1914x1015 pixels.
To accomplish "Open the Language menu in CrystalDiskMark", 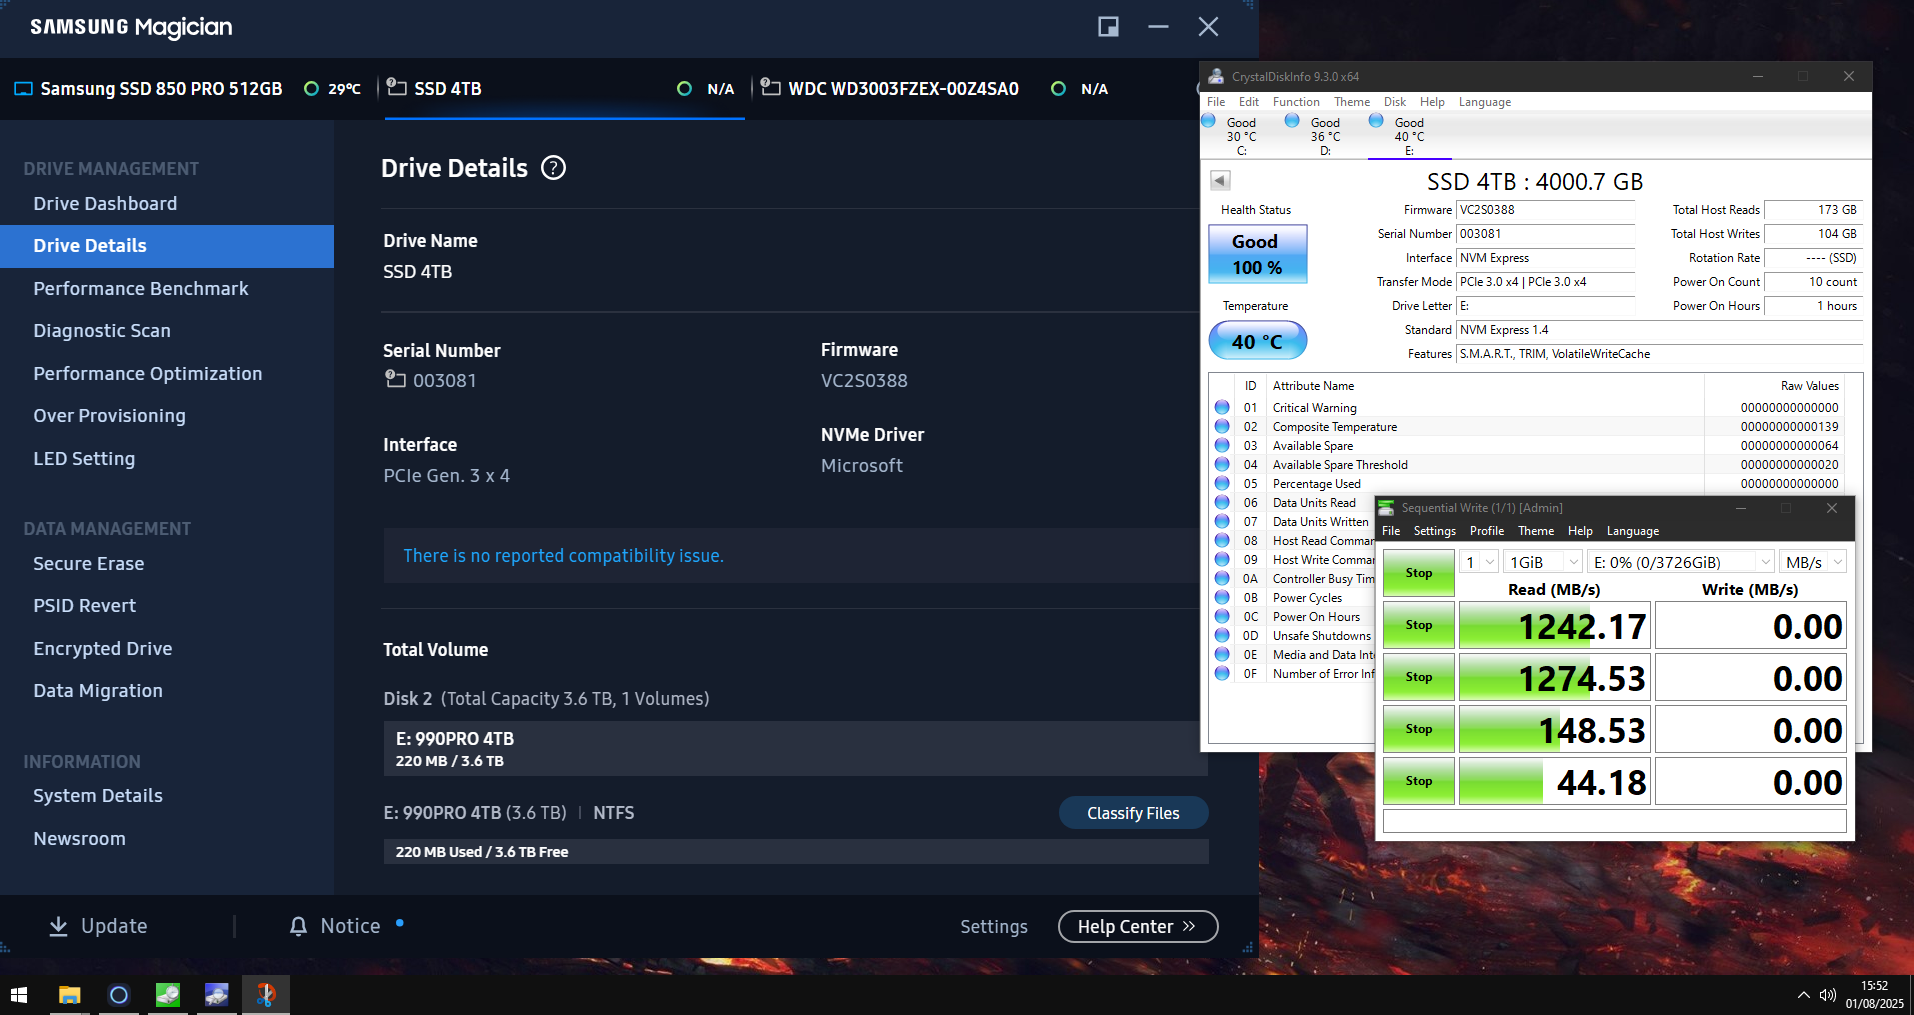I will pyautogui.click(x=1633, y=531).
